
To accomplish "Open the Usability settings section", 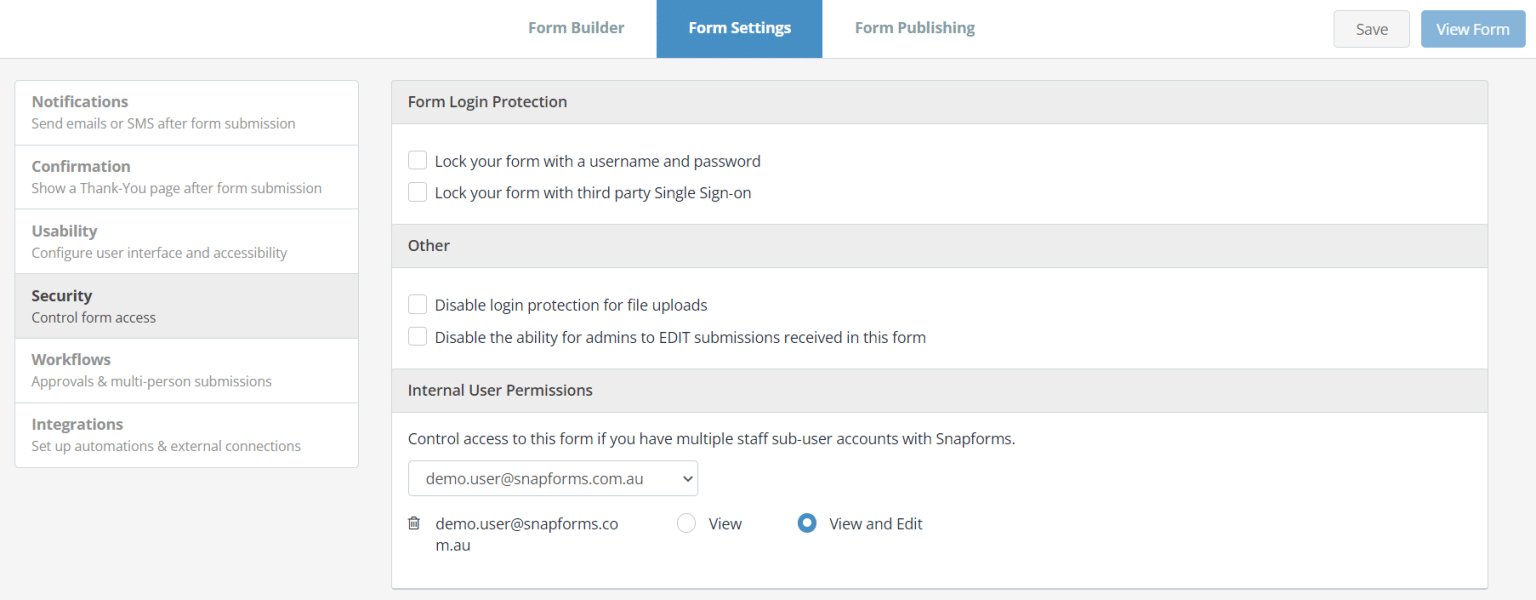I will tap(186, 240).
